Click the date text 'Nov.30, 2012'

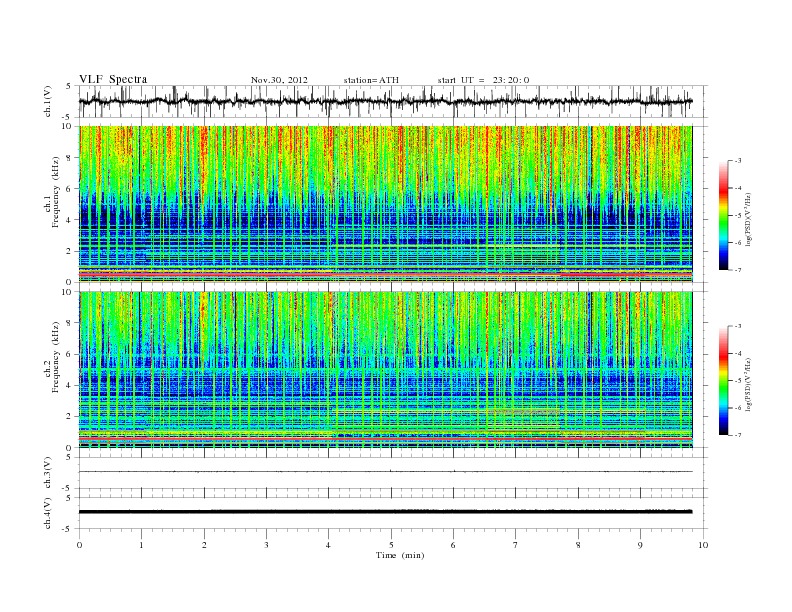click(x=279, y=80)
